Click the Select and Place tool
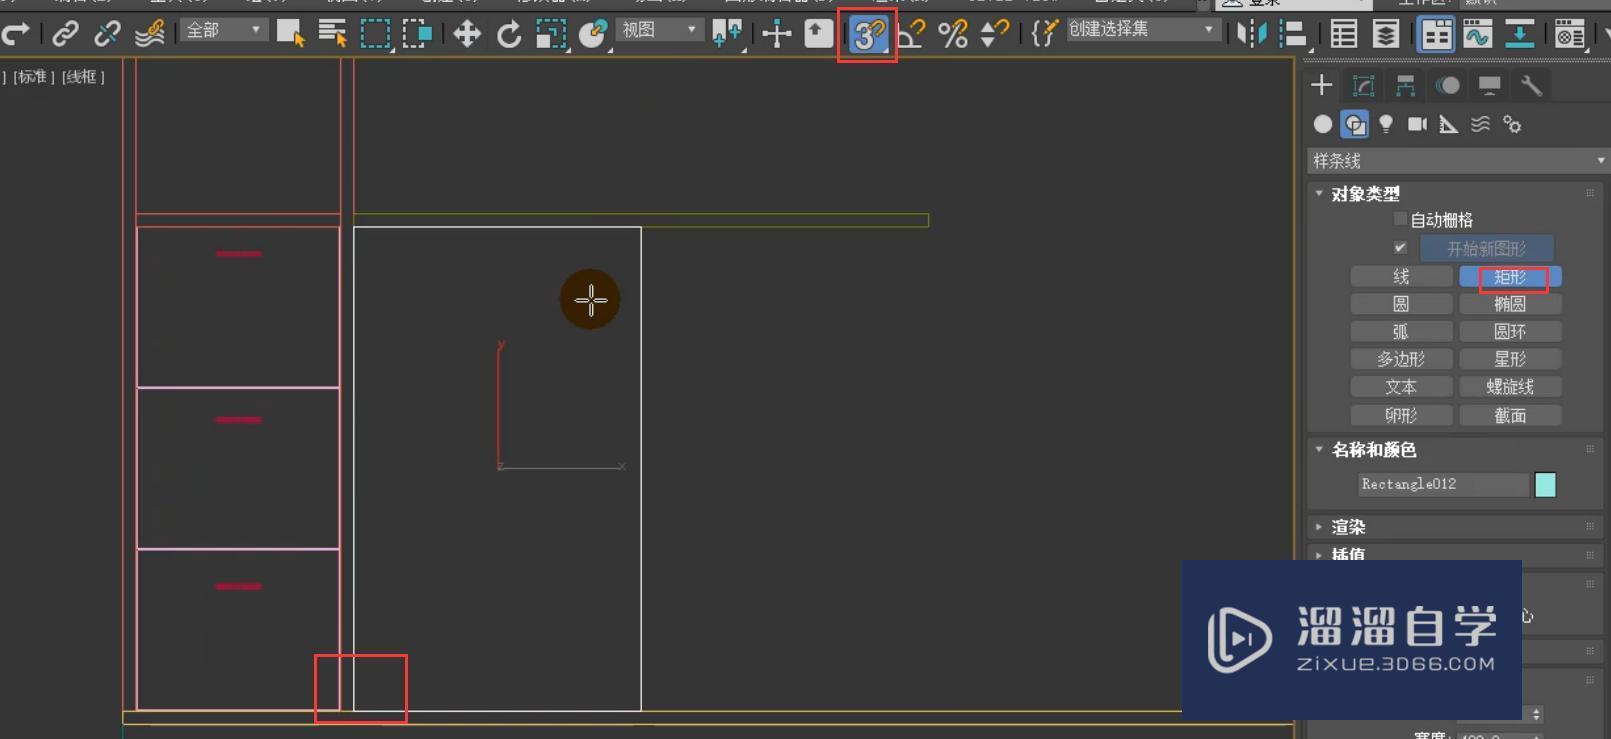Viewport: 1611px width, 739px height. pyautogui.click(x=593, y=34)
